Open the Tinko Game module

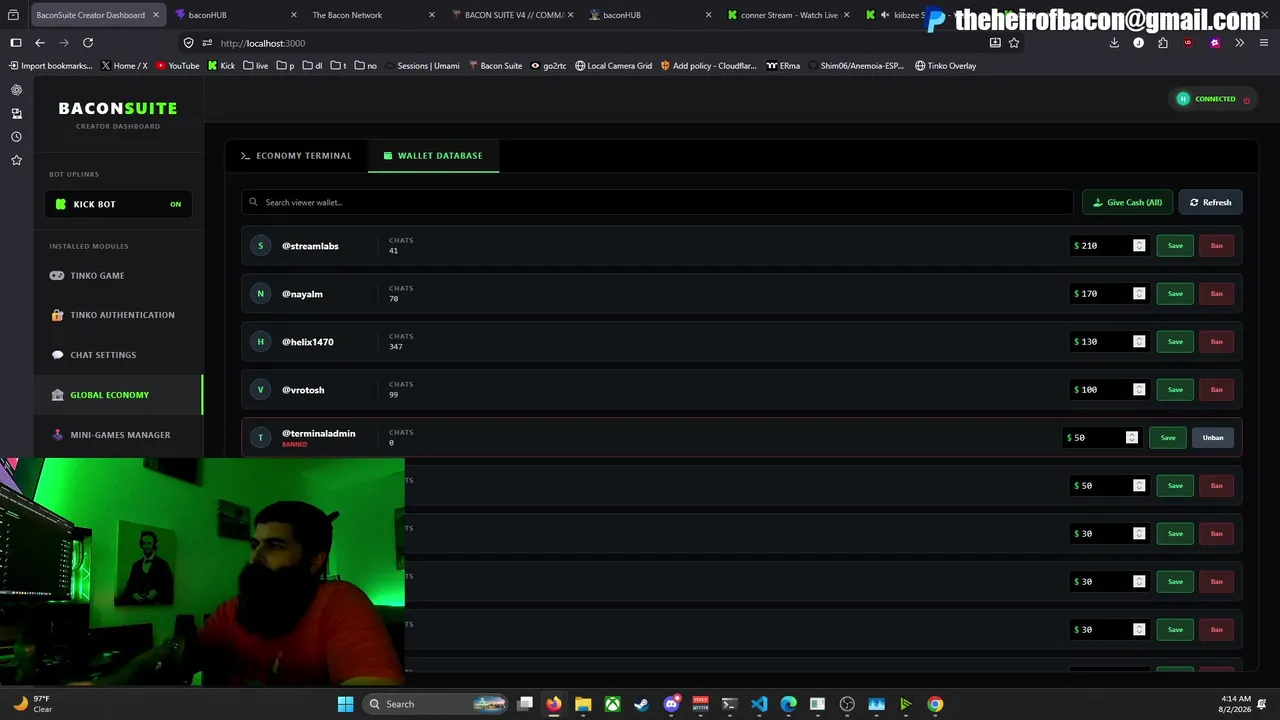118,276
